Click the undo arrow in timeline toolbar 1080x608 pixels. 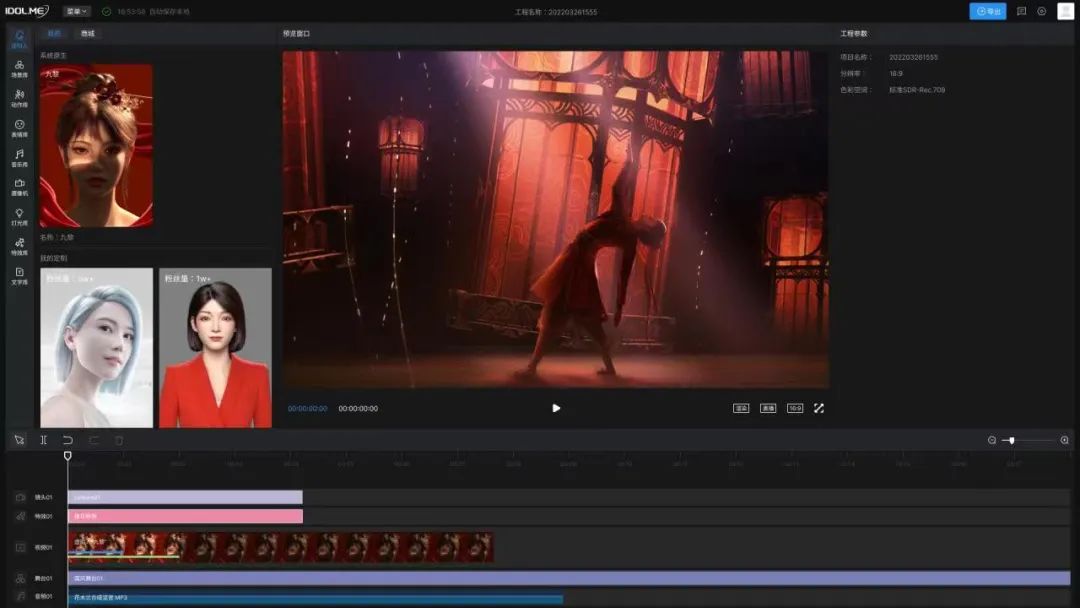68,440
